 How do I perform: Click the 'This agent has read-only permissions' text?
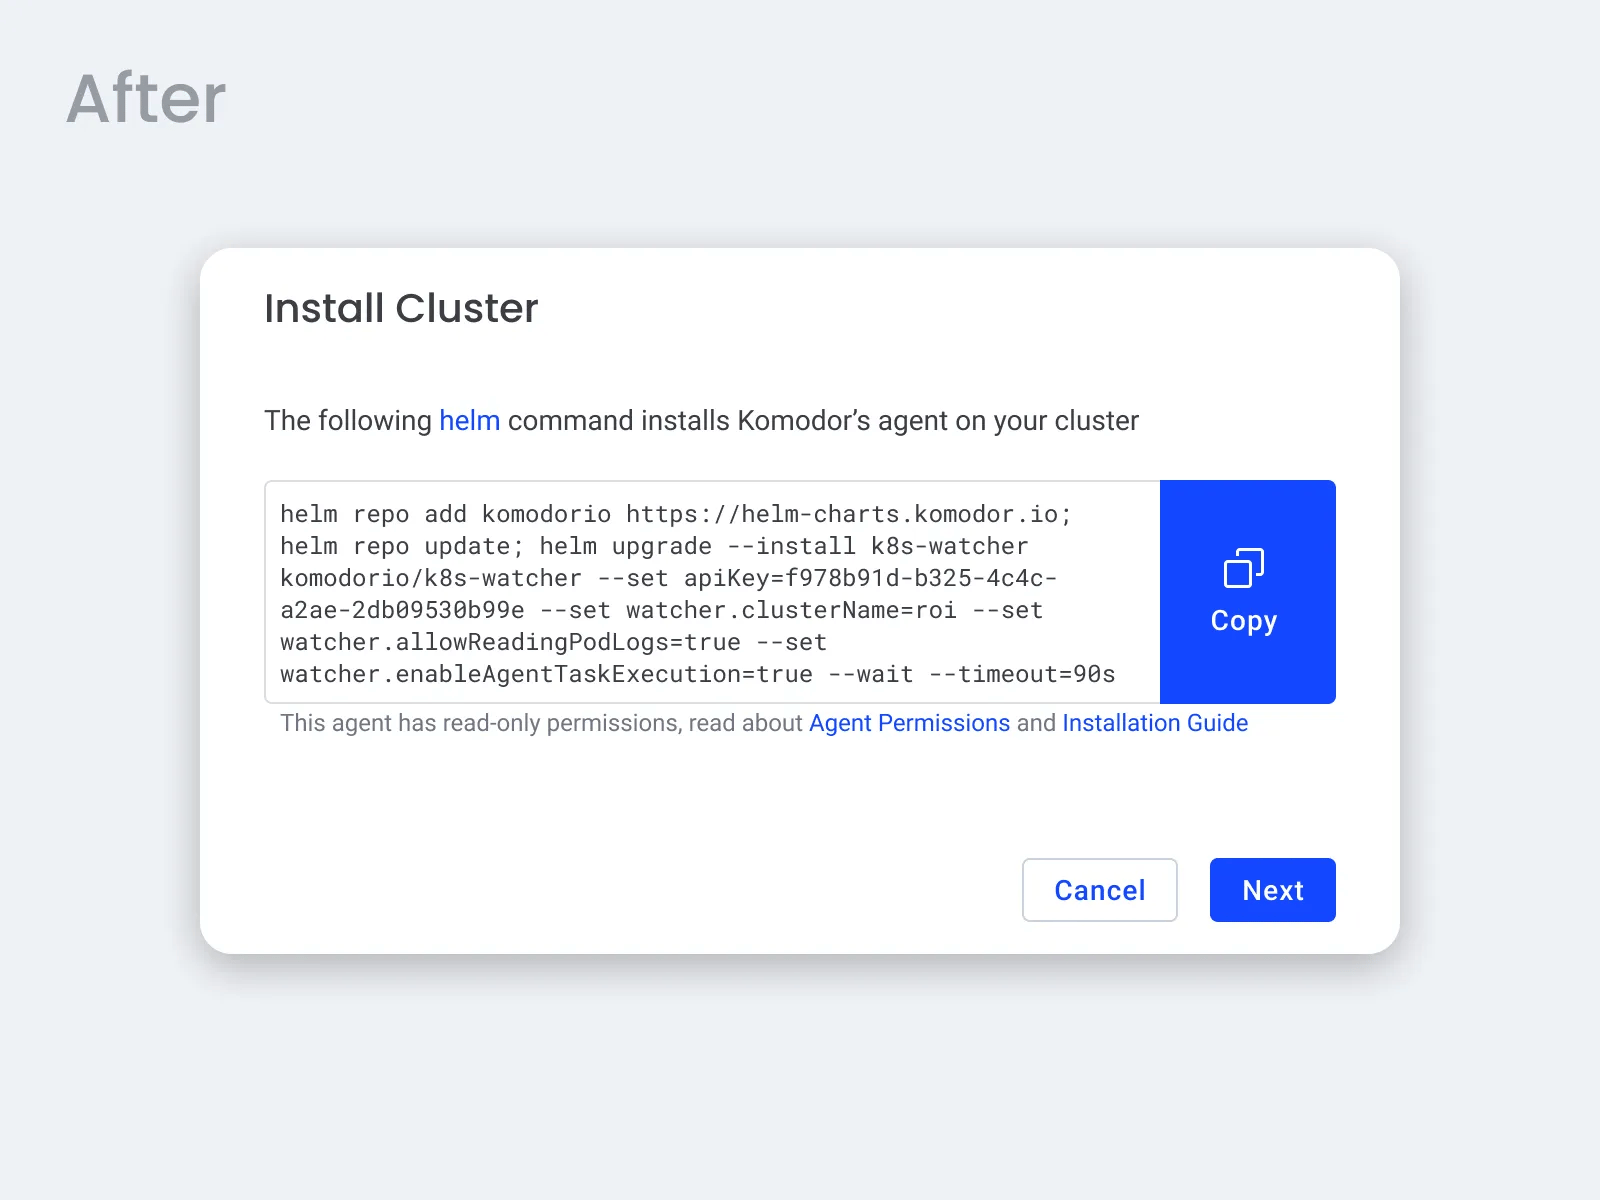[480, 723]
